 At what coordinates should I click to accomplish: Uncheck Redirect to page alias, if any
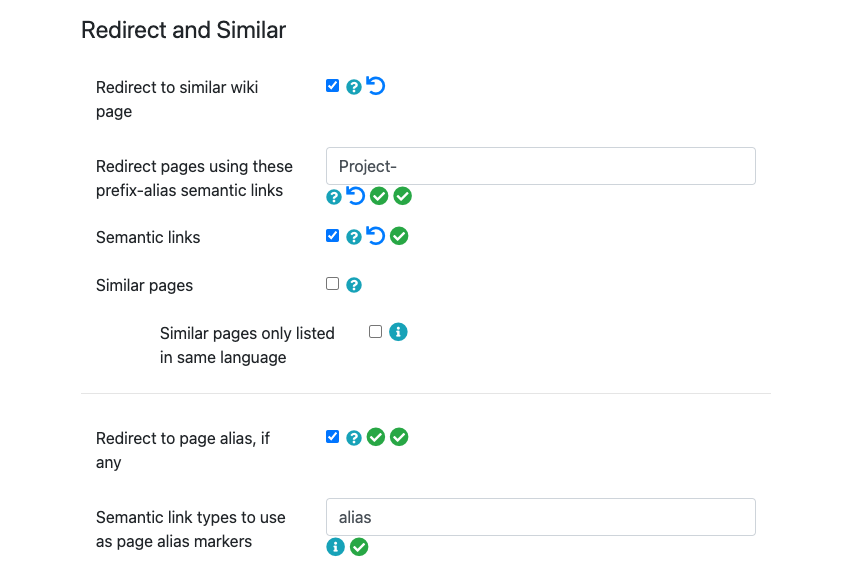point(333,437)
